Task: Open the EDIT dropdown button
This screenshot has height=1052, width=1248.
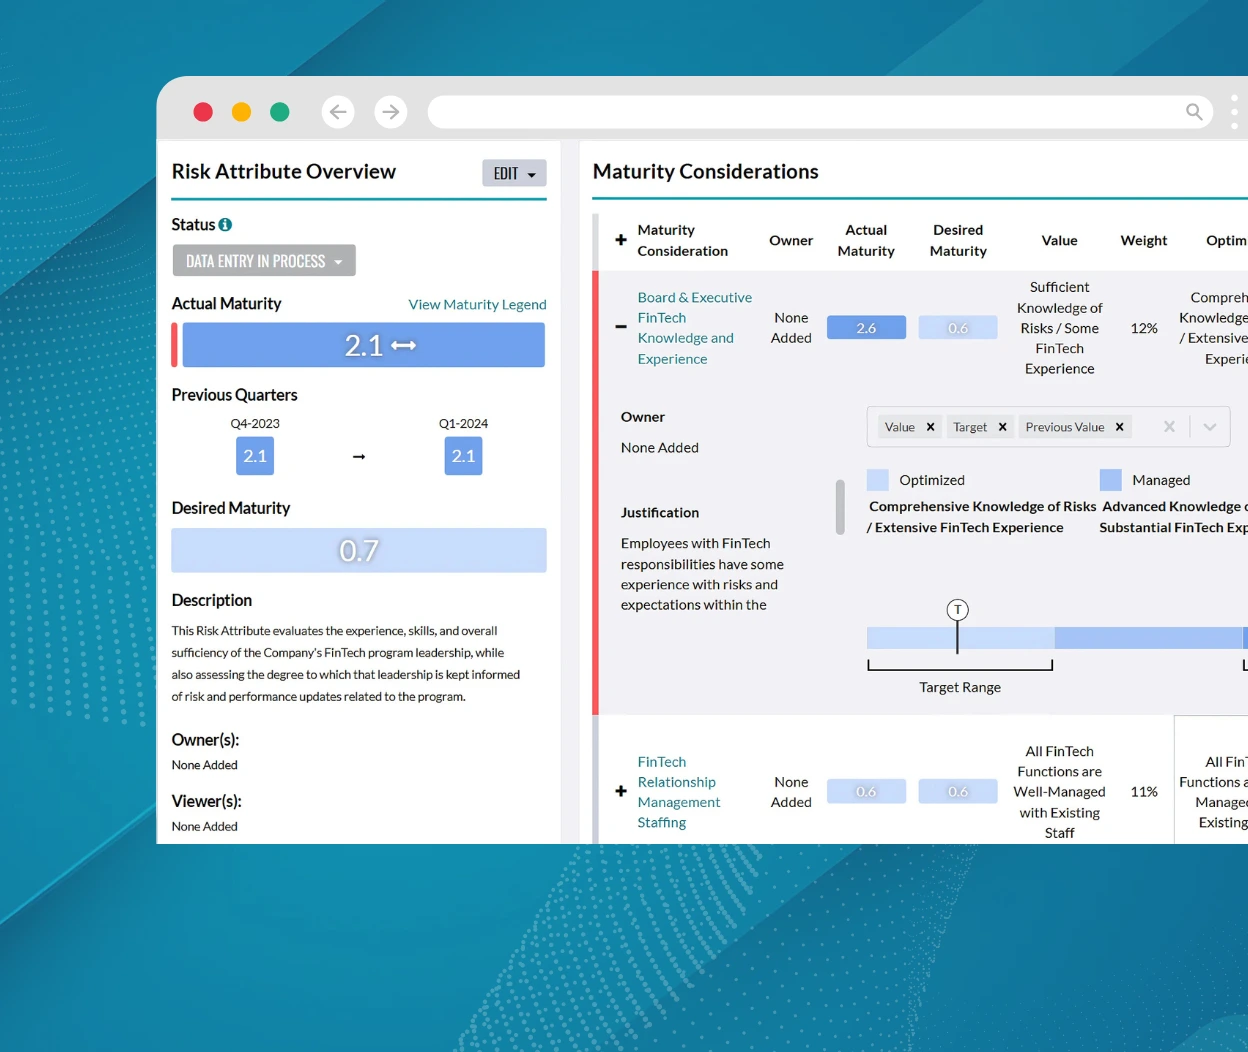Action: [x=514, y=173]
